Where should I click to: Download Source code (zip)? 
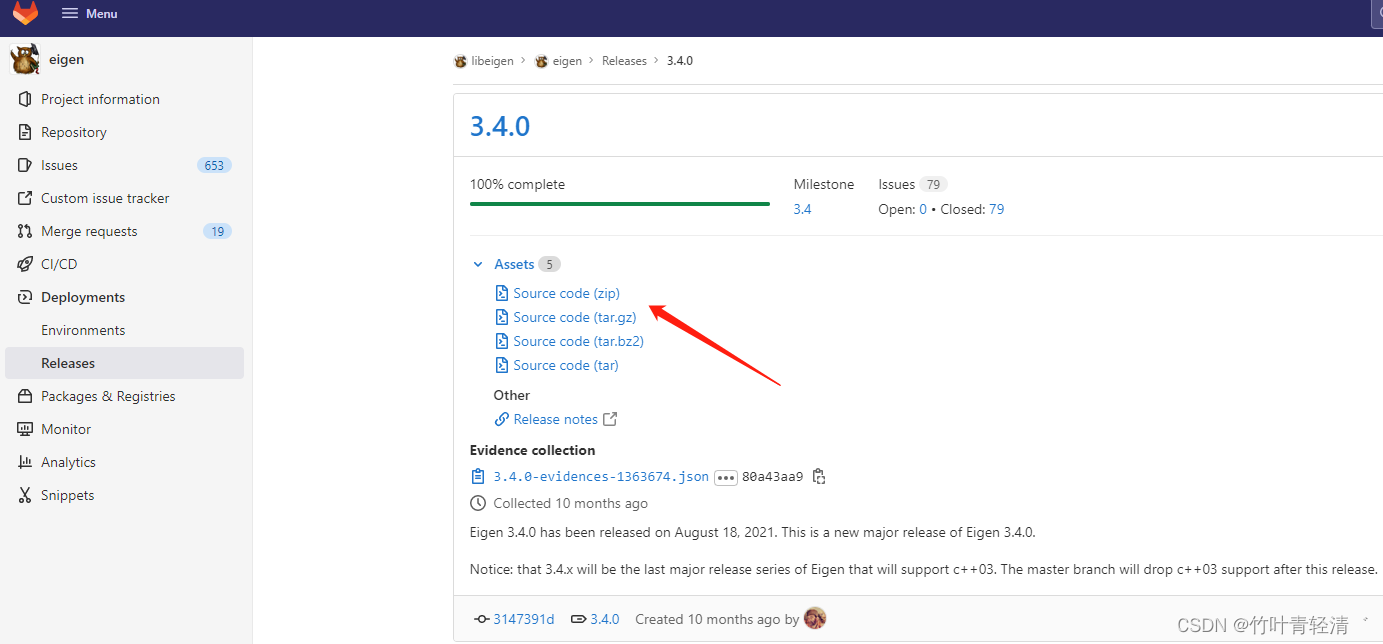point(566,293)
